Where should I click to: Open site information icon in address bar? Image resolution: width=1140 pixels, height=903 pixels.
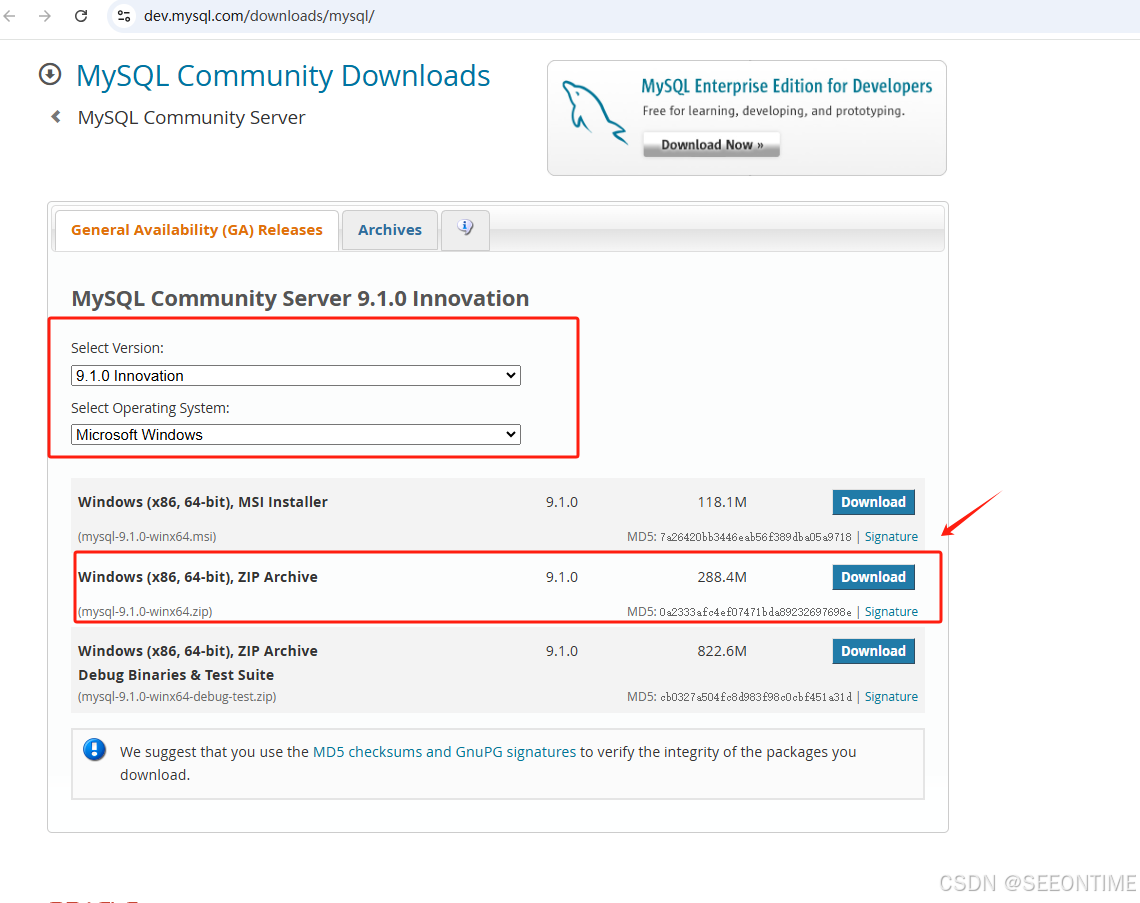124,16
